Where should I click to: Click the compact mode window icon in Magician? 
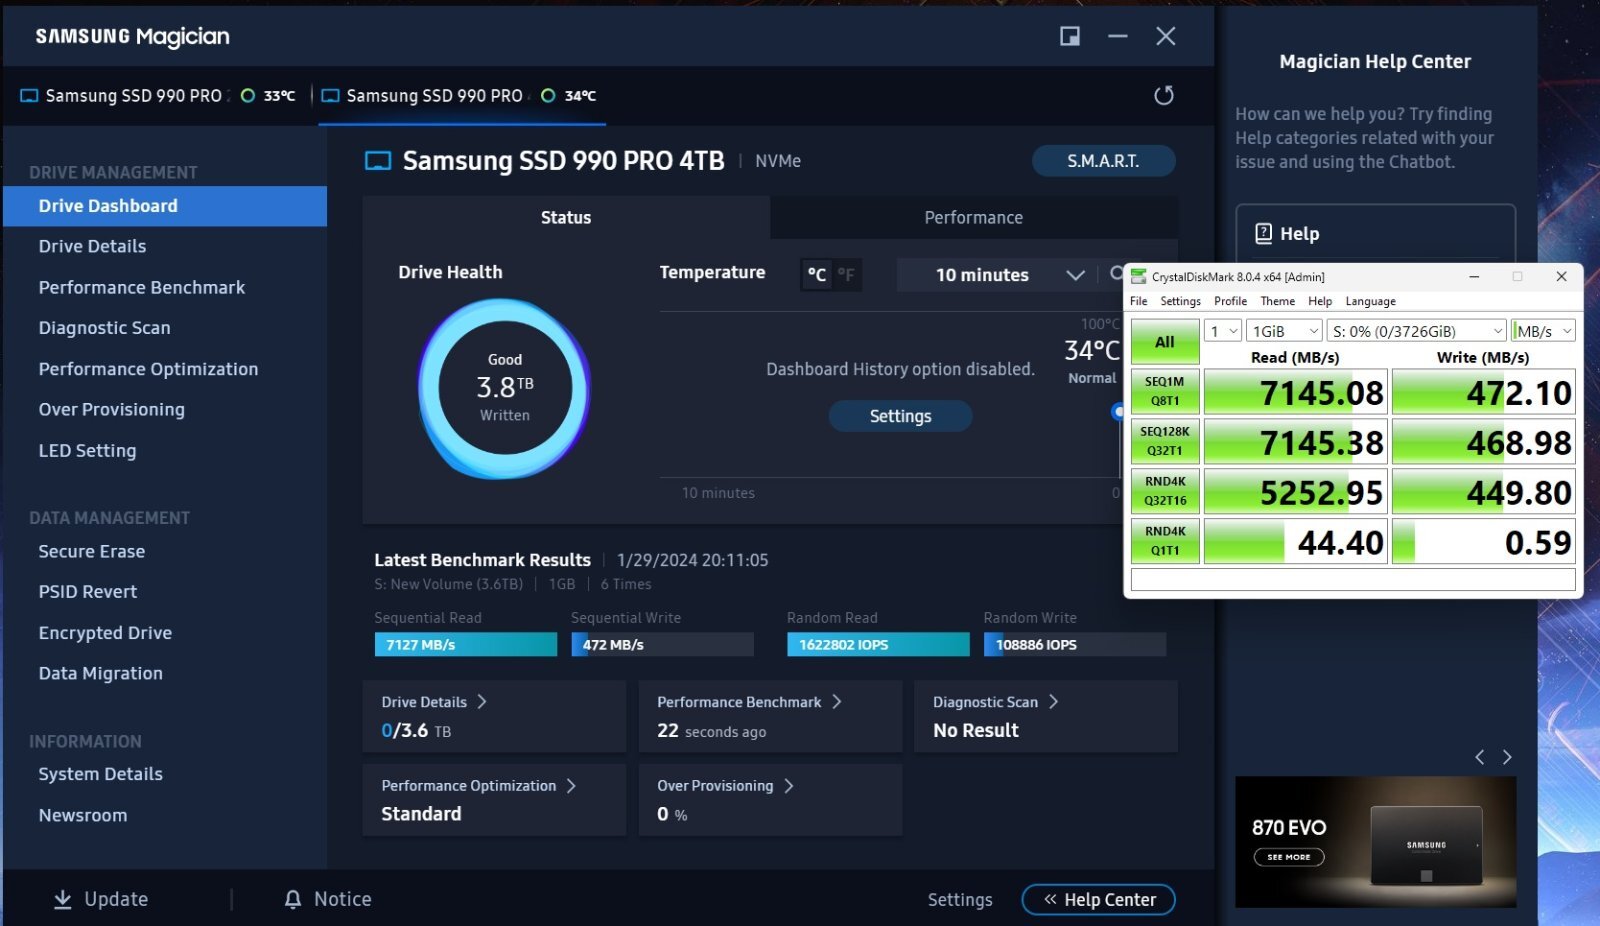[x=1070, y=36]
